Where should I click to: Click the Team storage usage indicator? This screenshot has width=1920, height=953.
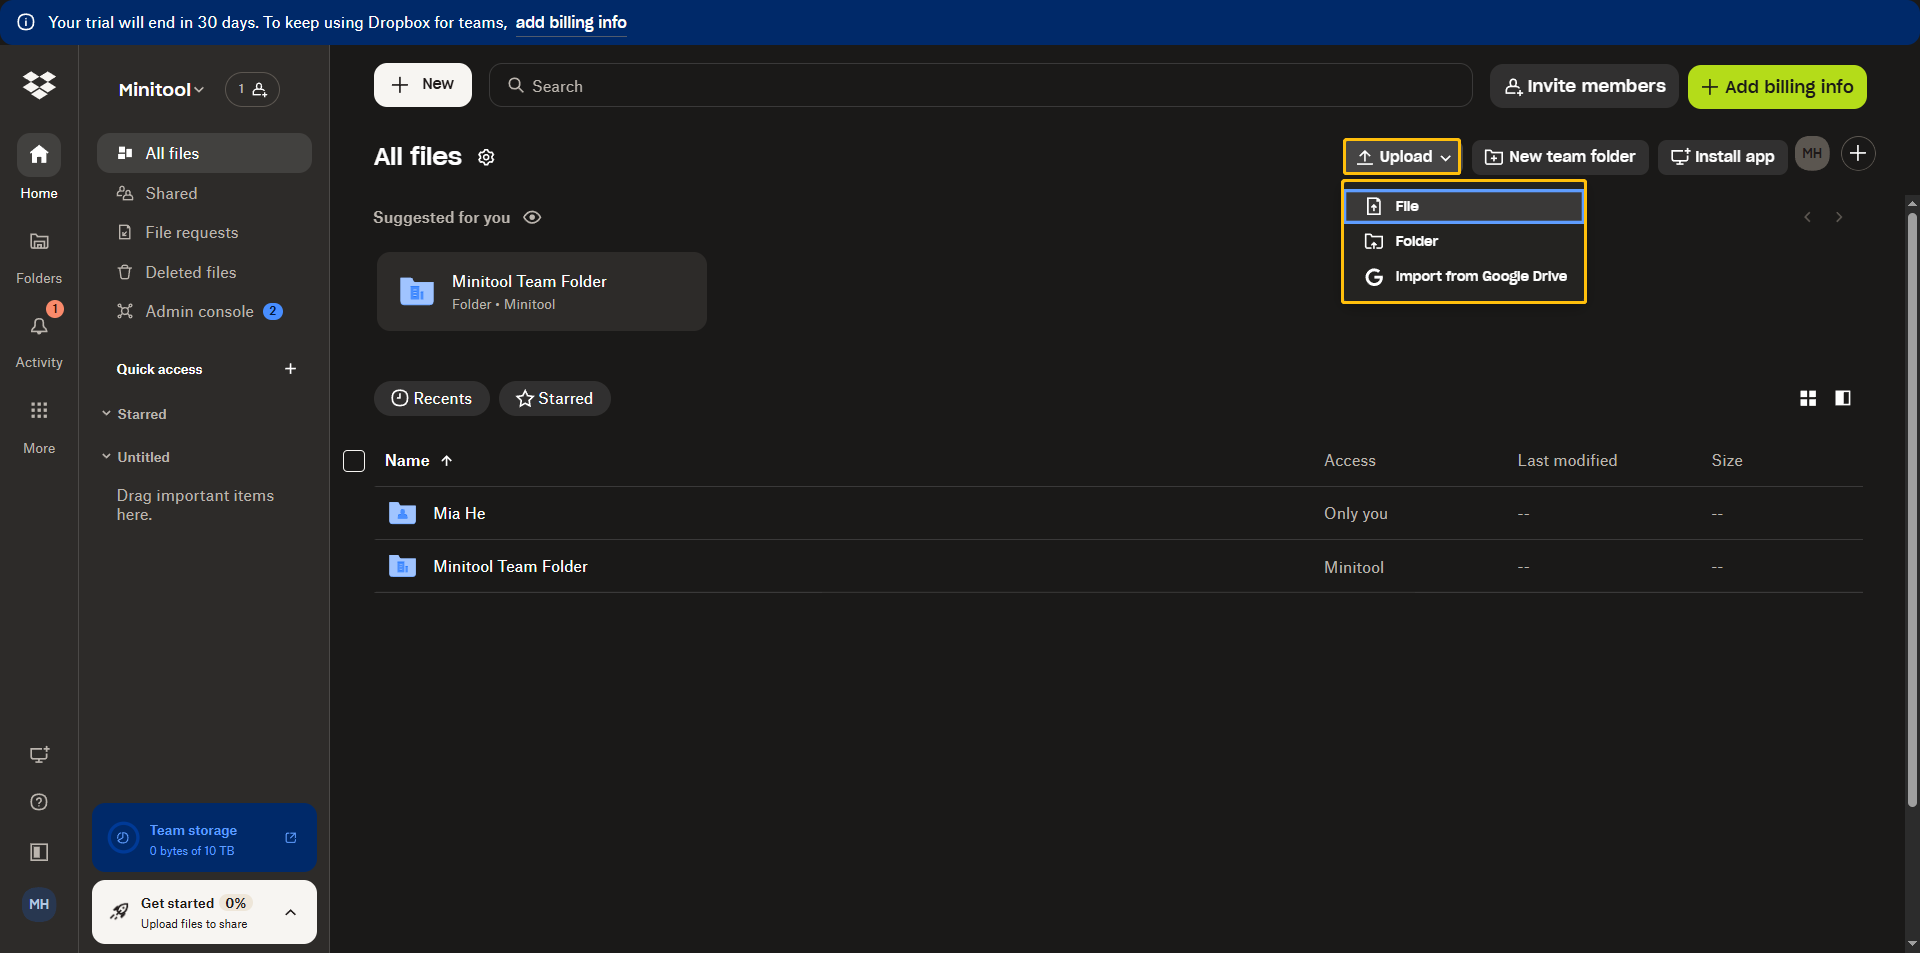click(193, 838)
